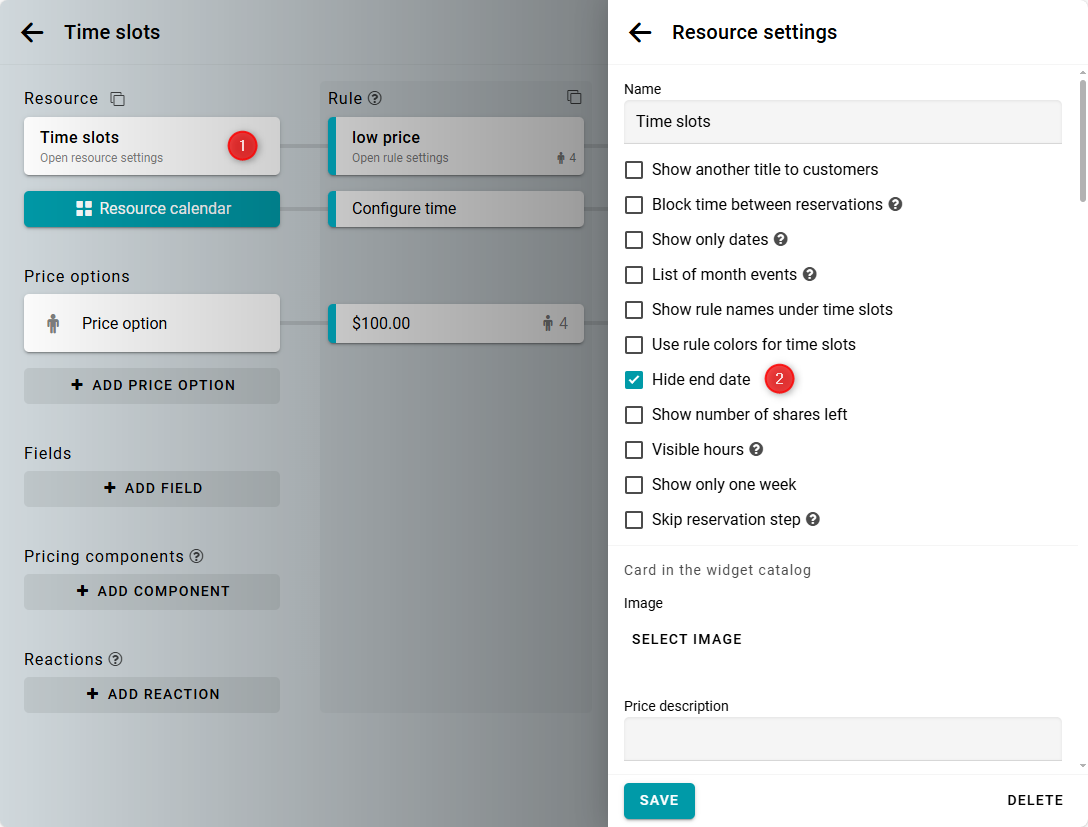
Task: Click copy icon at top of Rule column
Action: 574,97
